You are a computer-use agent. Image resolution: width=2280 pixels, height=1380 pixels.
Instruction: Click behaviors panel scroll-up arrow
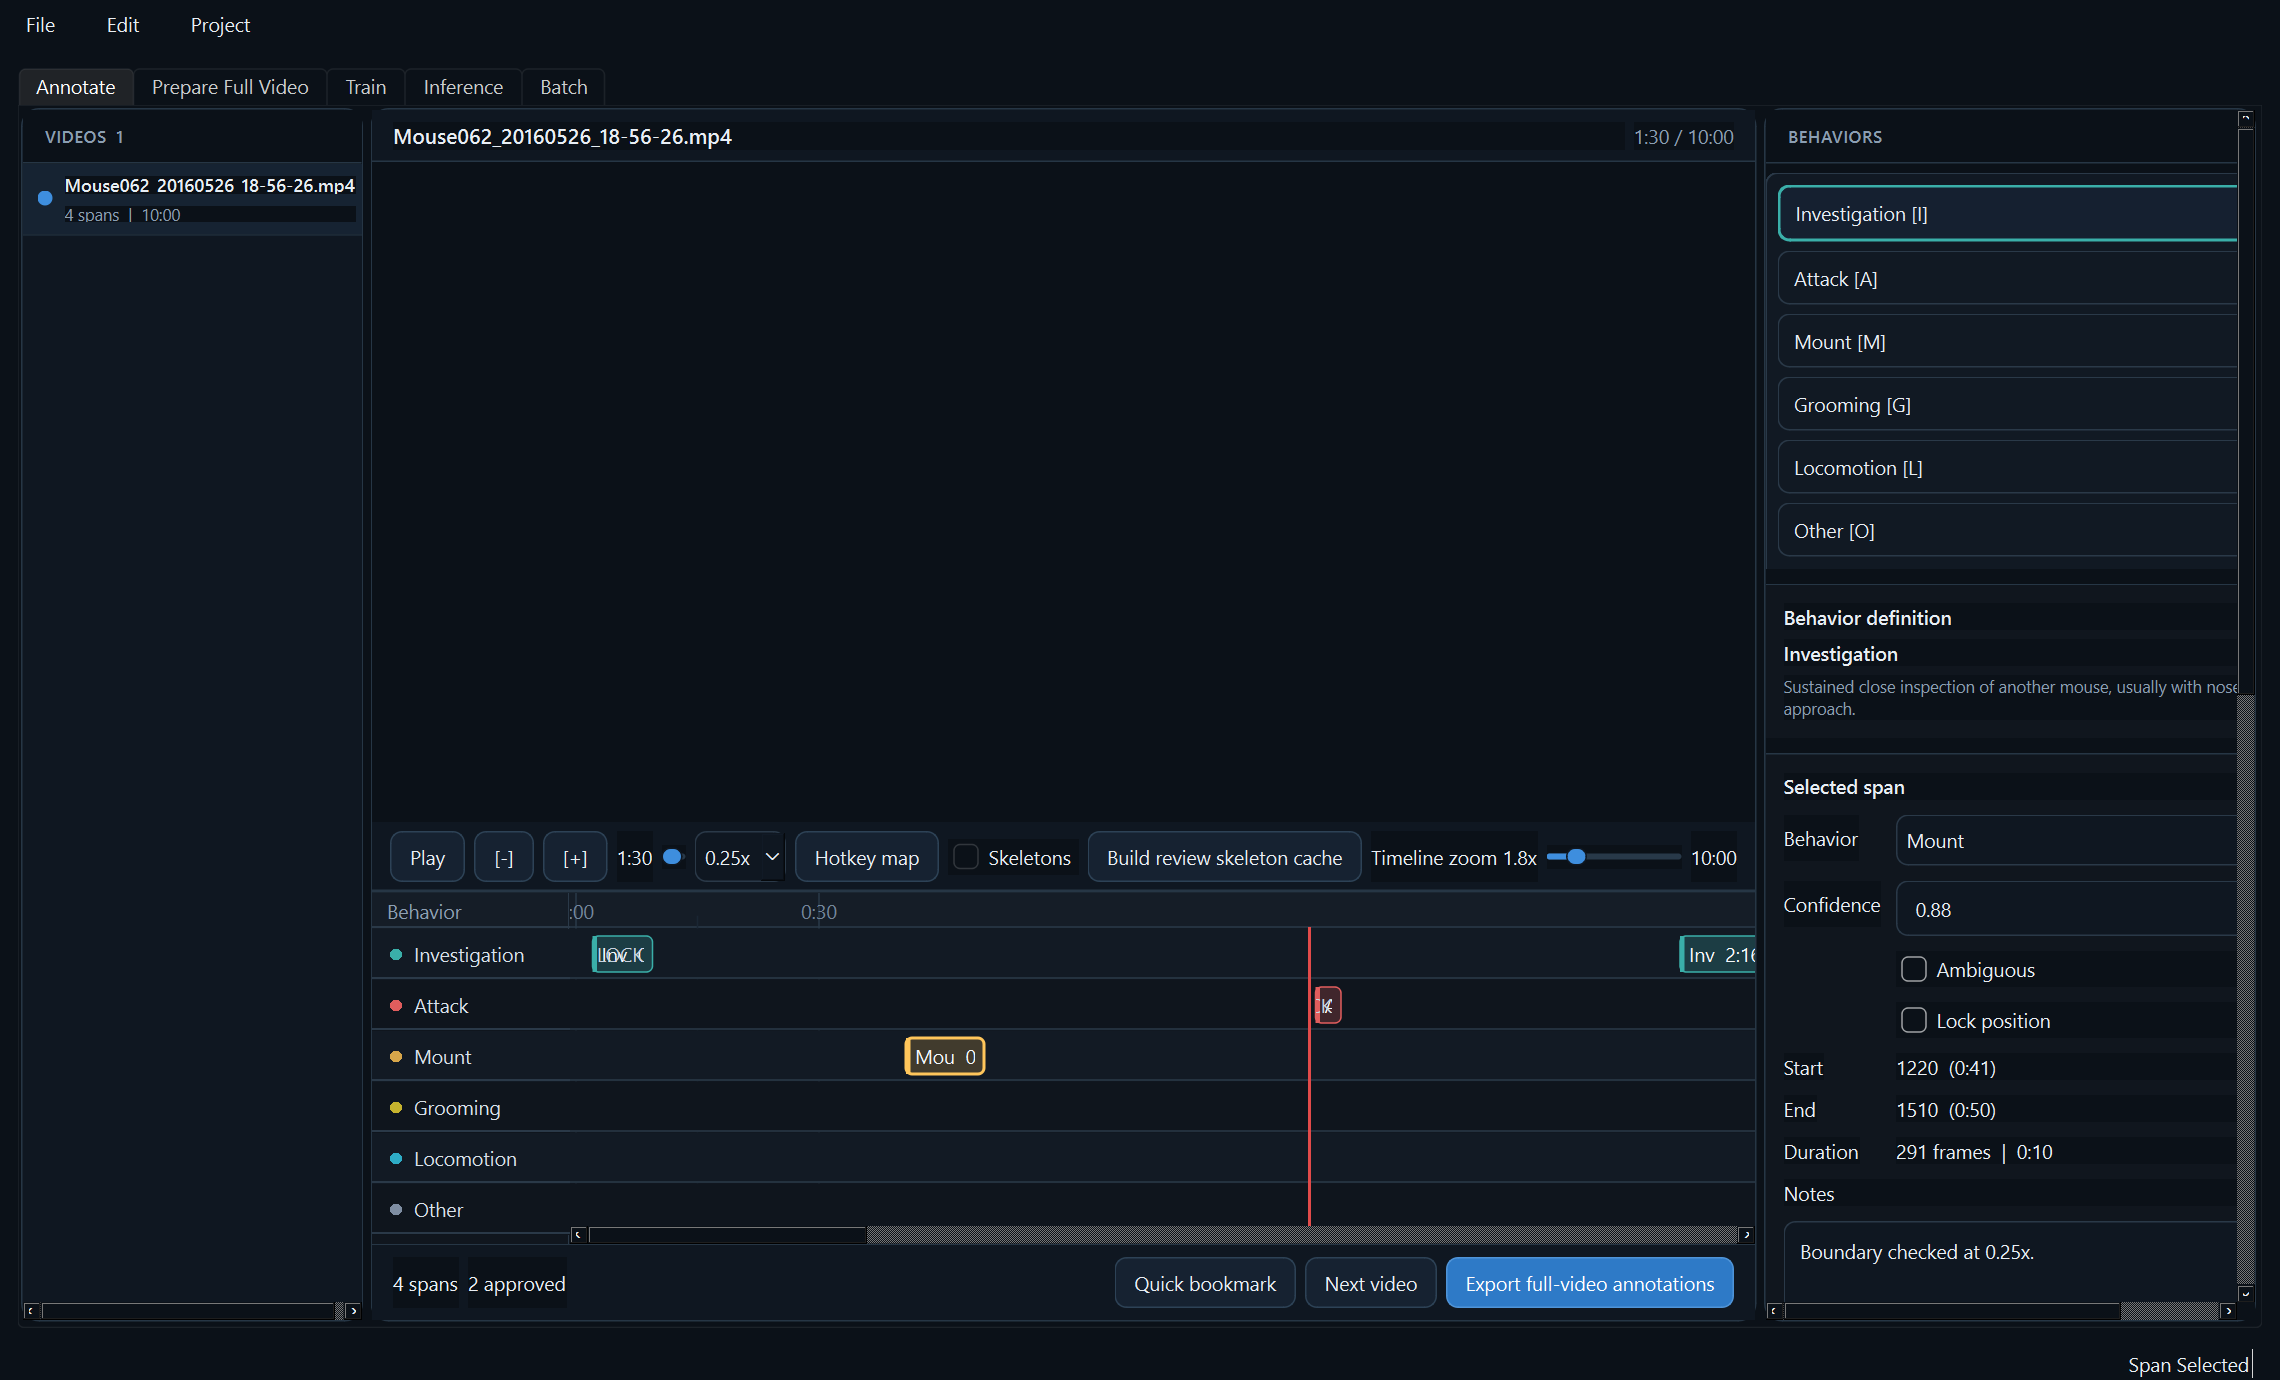pyautogui.click(x=2245, y=118)
